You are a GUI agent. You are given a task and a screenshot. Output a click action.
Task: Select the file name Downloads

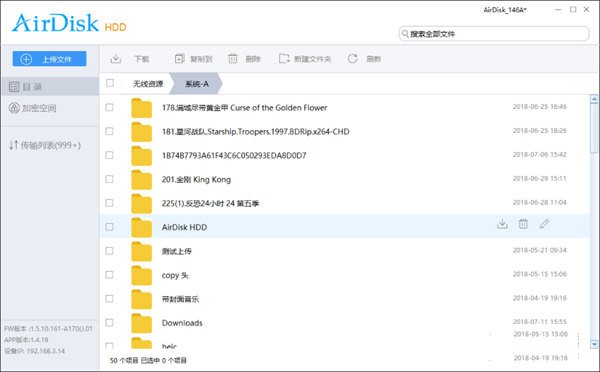click(182, 323)
